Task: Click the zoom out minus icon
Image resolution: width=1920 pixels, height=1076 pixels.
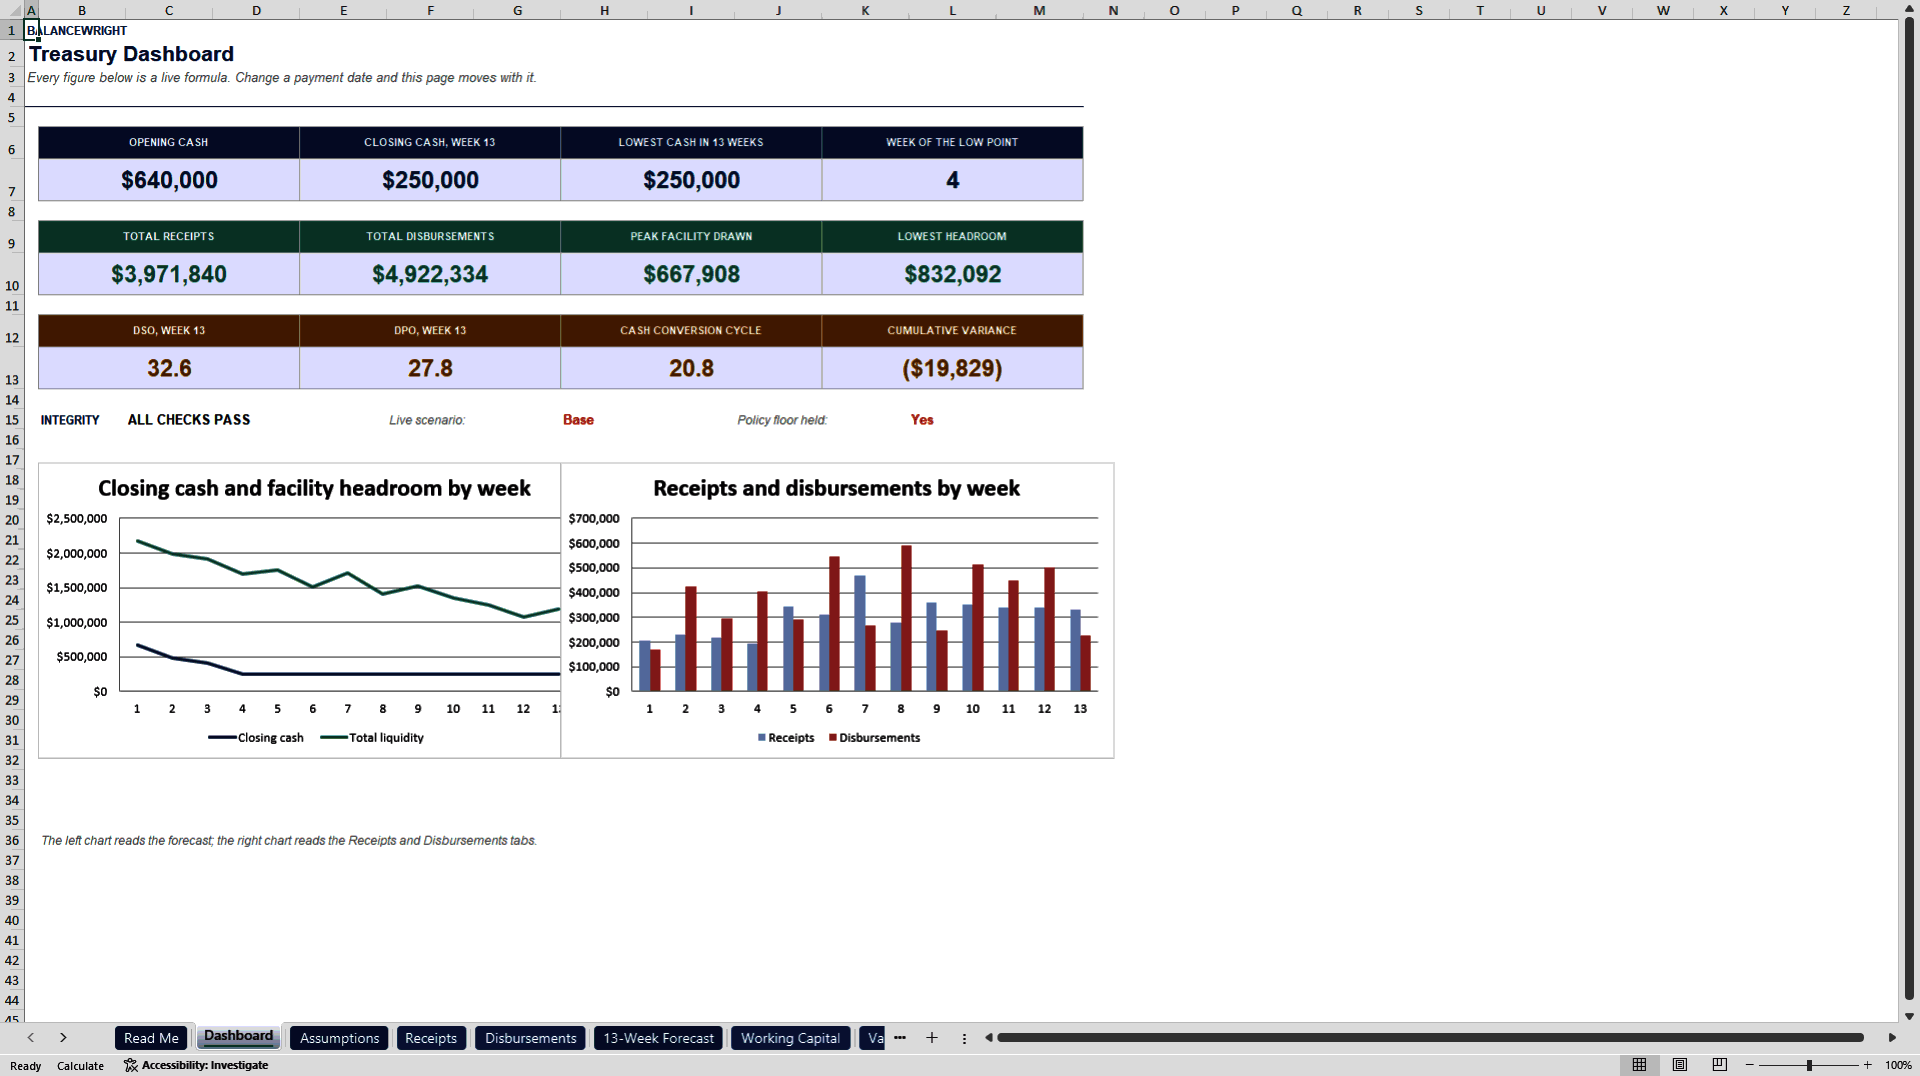Action: 1750,1065
